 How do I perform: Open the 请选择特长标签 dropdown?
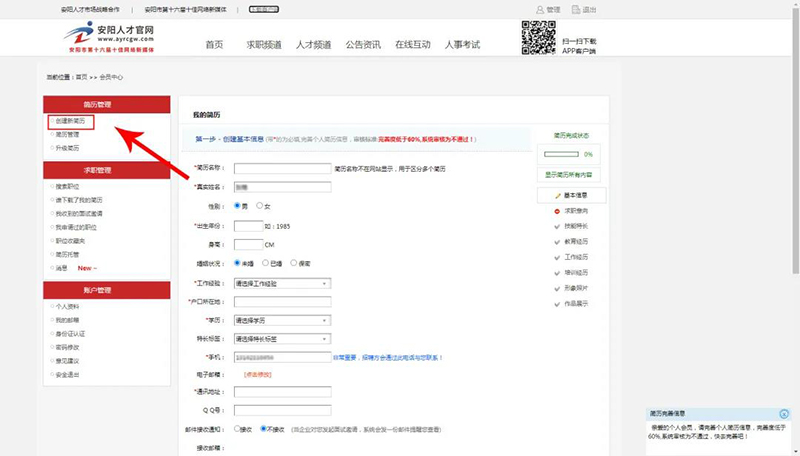point(282,339)
